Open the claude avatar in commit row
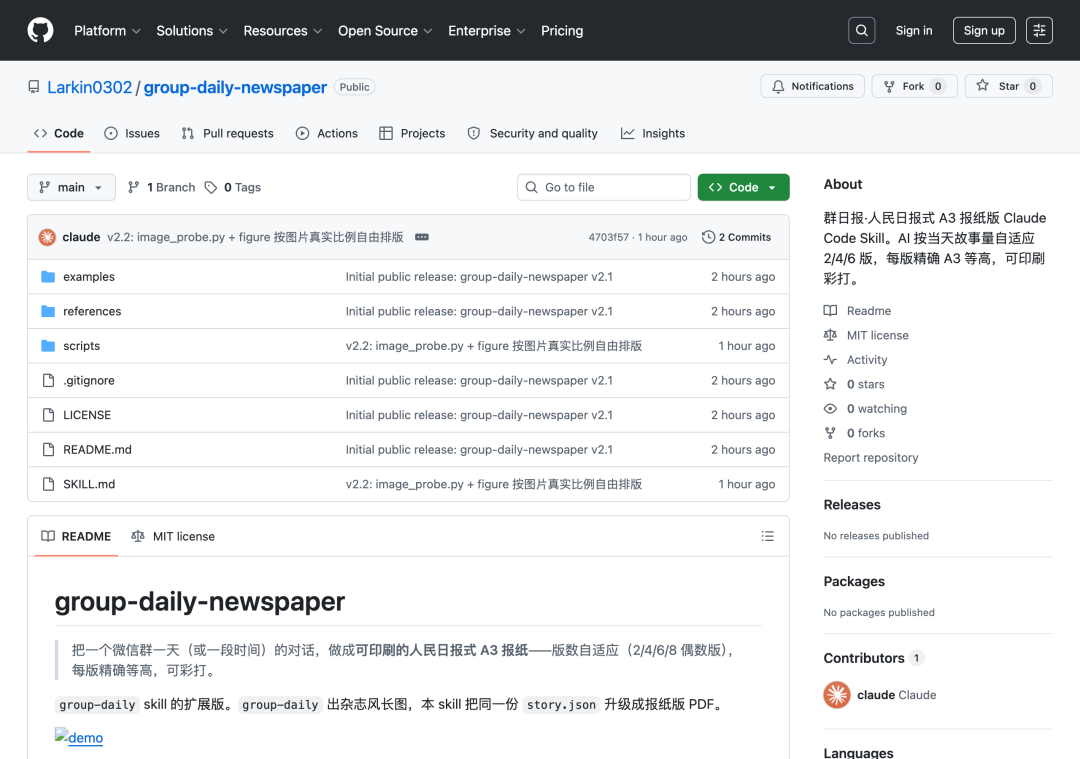The height and width of the screenshot is (759, 1080). tap(47, 237)
